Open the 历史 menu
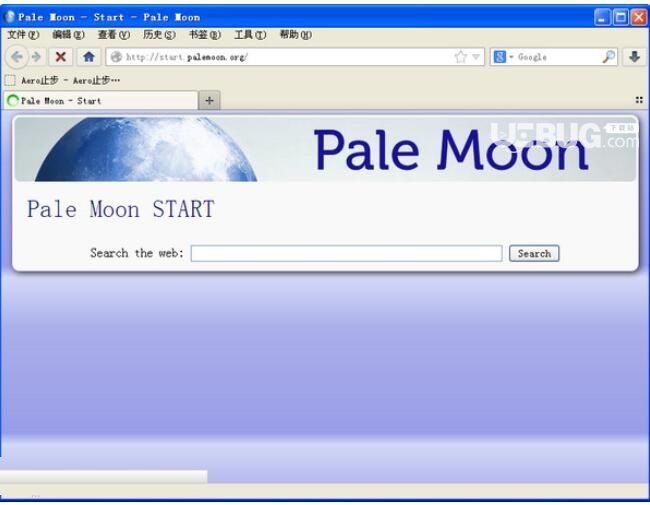650x505 pixels. (x=159, y=35)
